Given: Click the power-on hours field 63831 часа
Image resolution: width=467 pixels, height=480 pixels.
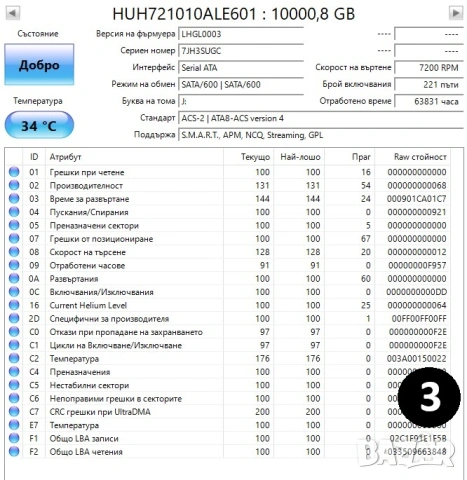Looking at the screenshot, I should pyautogui.click(x=429, y=101).
